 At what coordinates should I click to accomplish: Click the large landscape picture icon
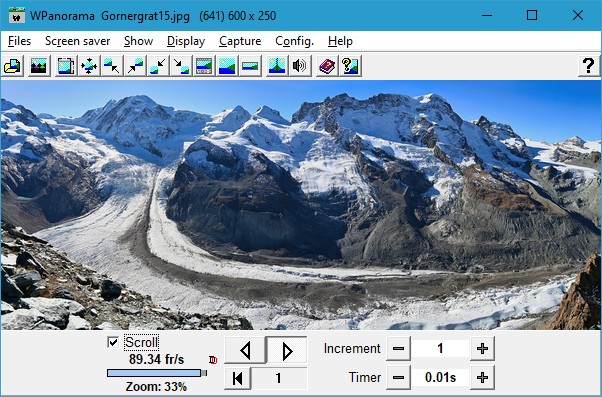pyautogui.click(x=227, y=66)
